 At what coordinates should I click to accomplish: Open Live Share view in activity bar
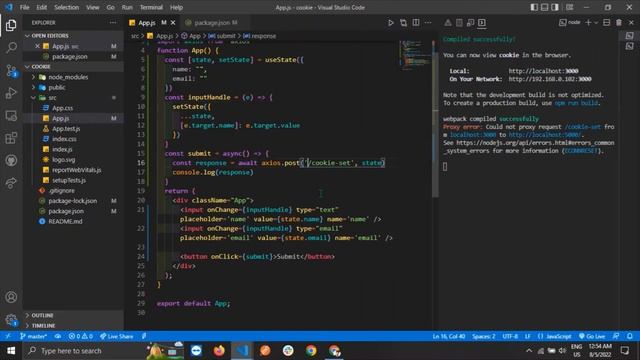tap(11, 183)
